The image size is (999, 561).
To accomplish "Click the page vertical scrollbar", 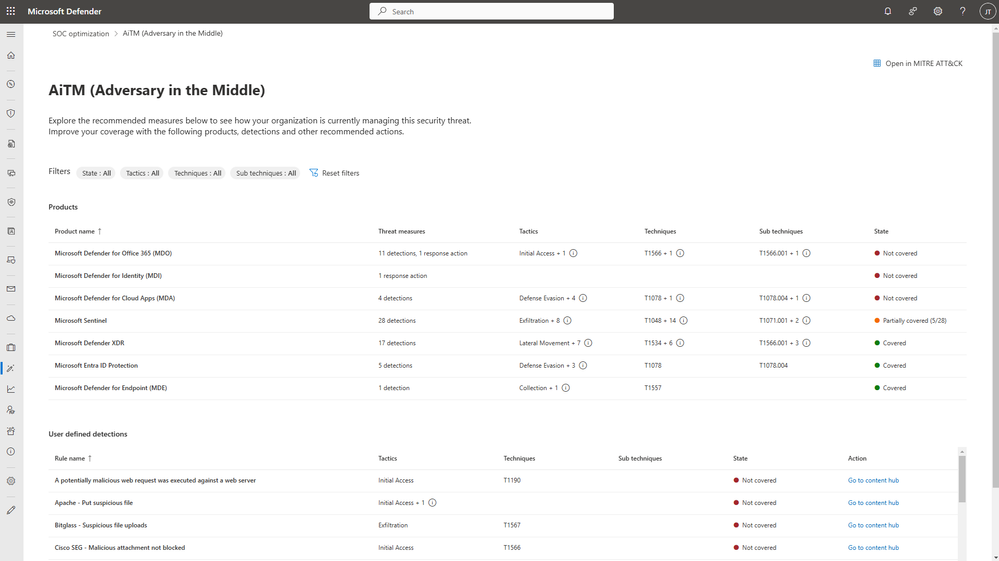I will click(995, 261).
